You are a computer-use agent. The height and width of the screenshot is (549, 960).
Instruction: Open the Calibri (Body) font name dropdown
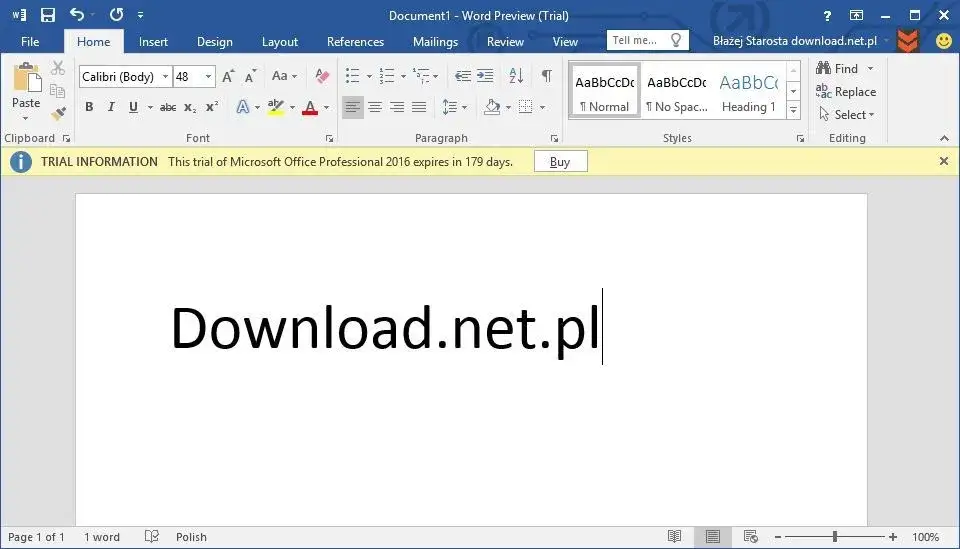(x=165, y=77)
